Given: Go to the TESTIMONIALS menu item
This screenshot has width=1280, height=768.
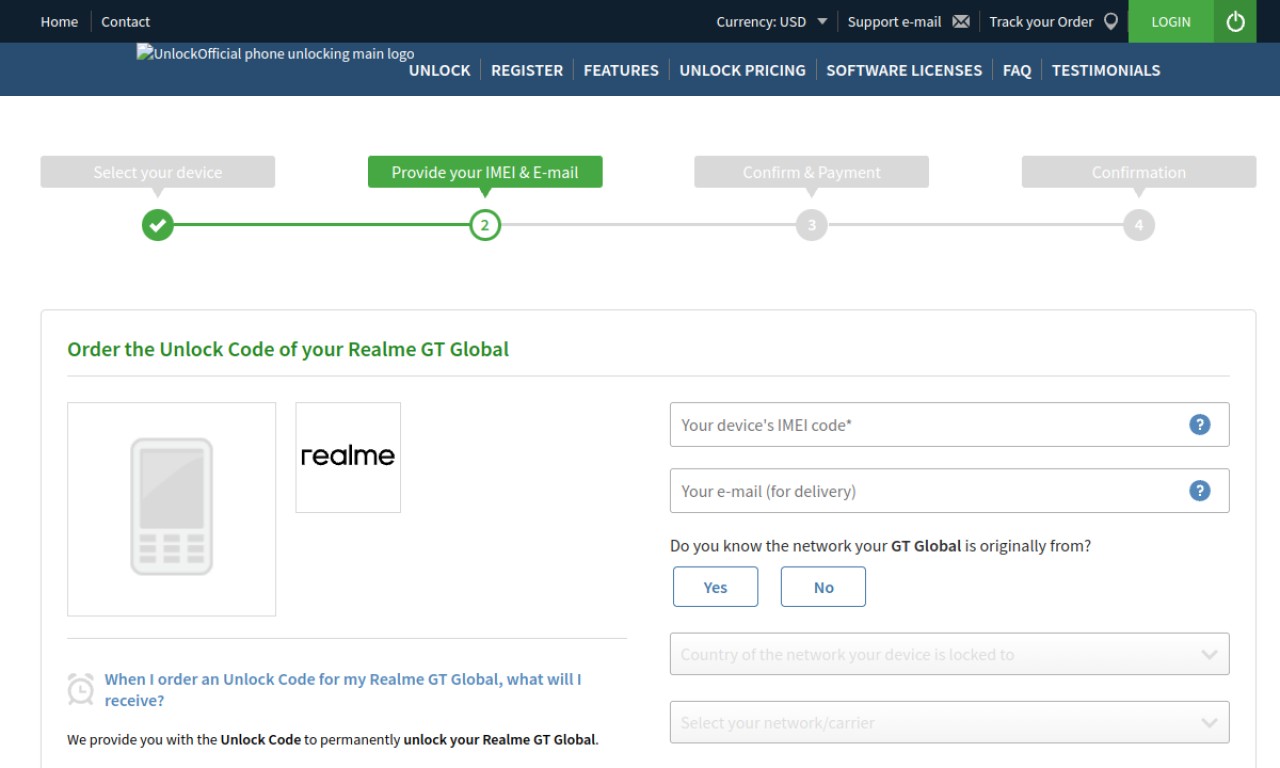Looking at the screenshot, I should tap(1106, 70).
